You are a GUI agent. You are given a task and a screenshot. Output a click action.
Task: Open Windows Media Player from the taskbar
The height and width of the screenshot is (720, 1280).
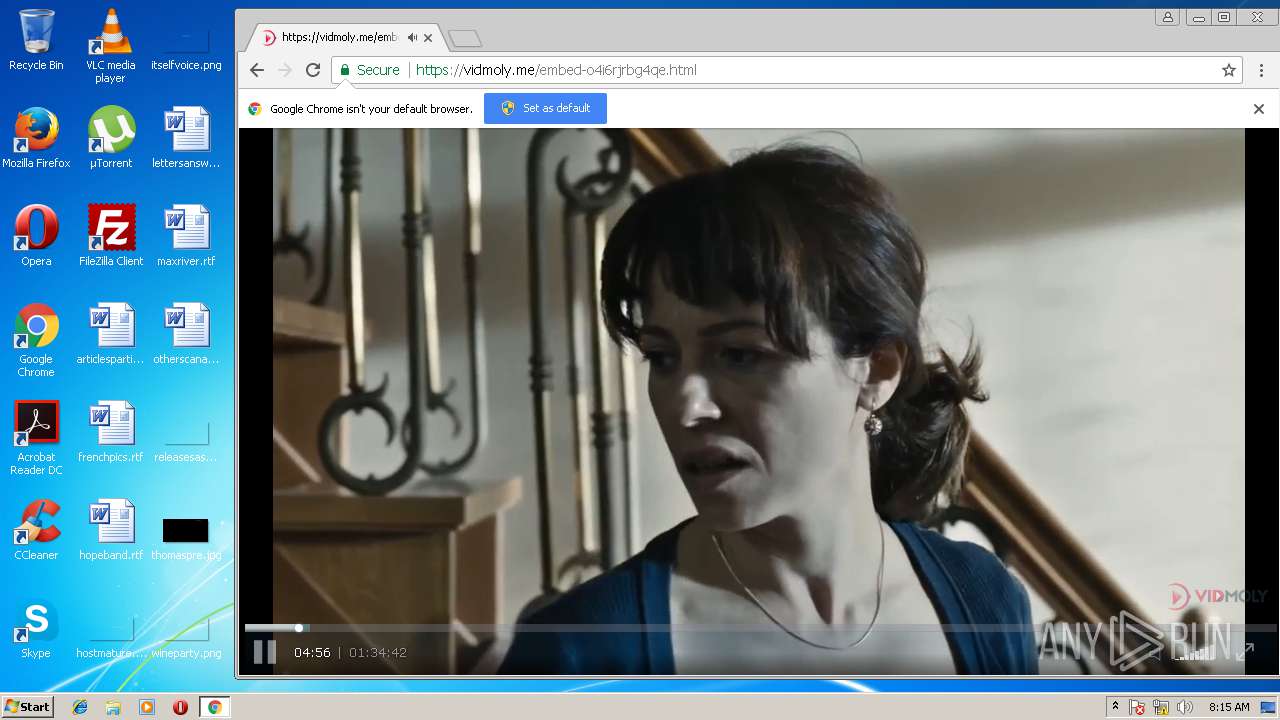pos(147,707)
